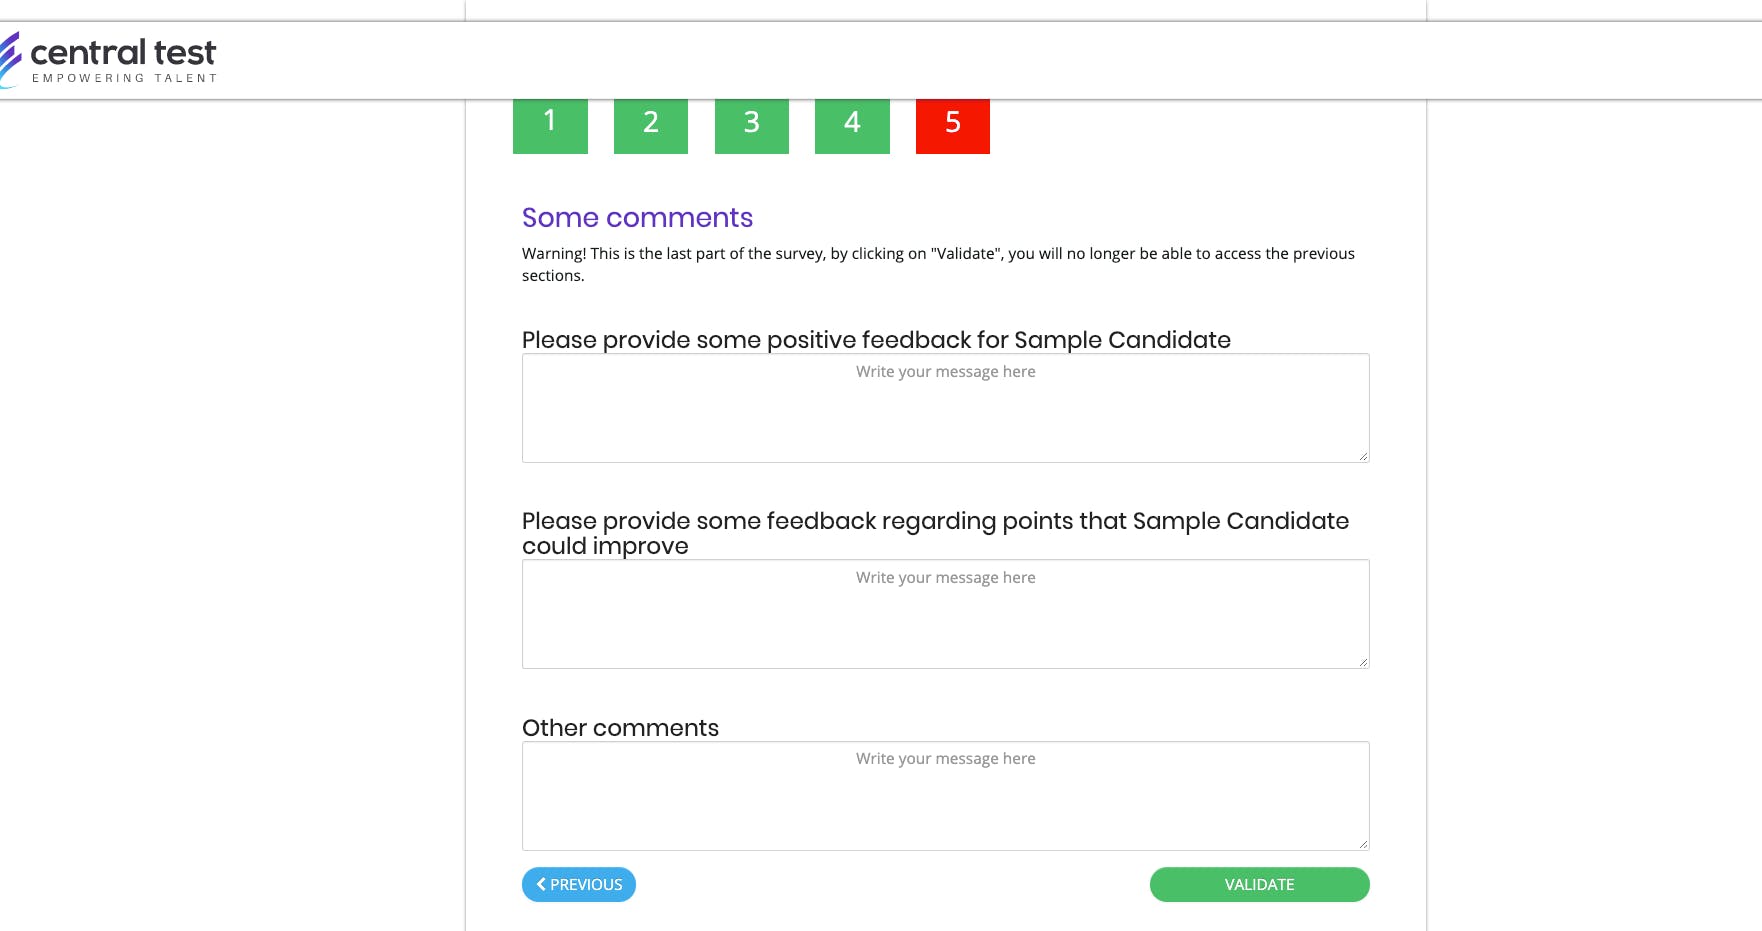Viewport: 1762px width, 931px height.
Task: Click into the points-to-improve message box
Action: pyautogui.click(x=945, y=614)
